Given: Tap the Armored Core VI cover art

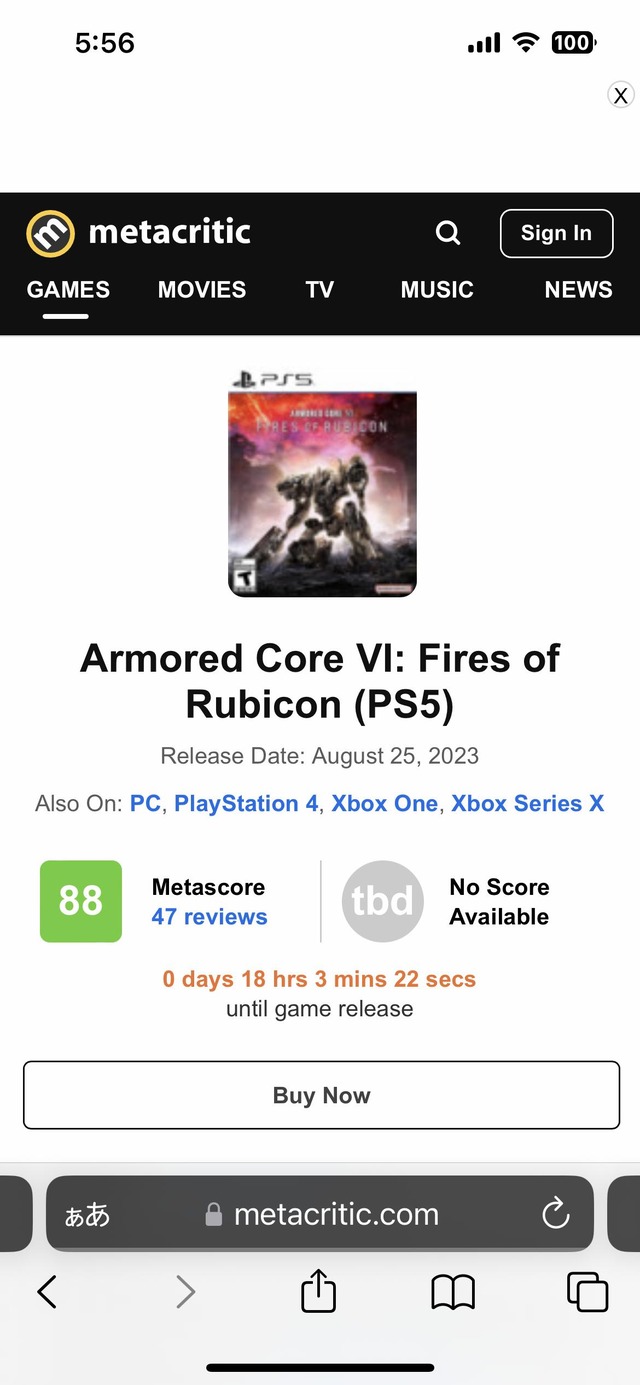Looking at the screenshot, I should click(322, 494).
